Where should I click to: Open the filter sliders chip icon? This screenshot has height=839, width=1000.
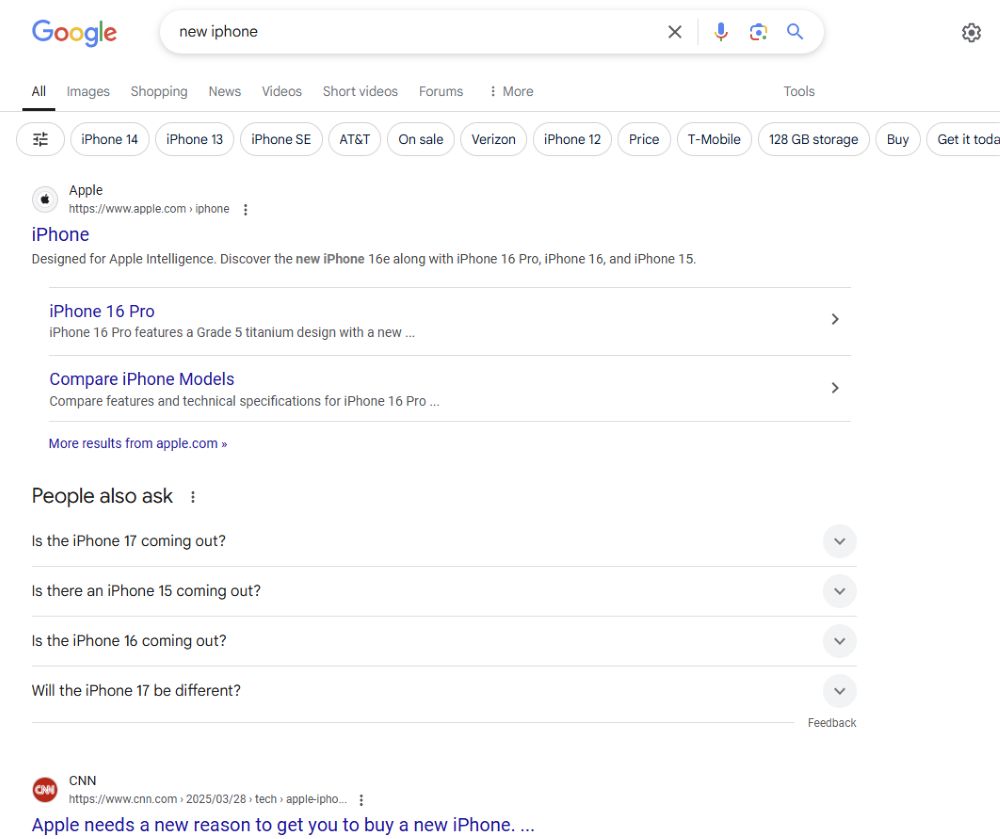(x=40, y=139)
